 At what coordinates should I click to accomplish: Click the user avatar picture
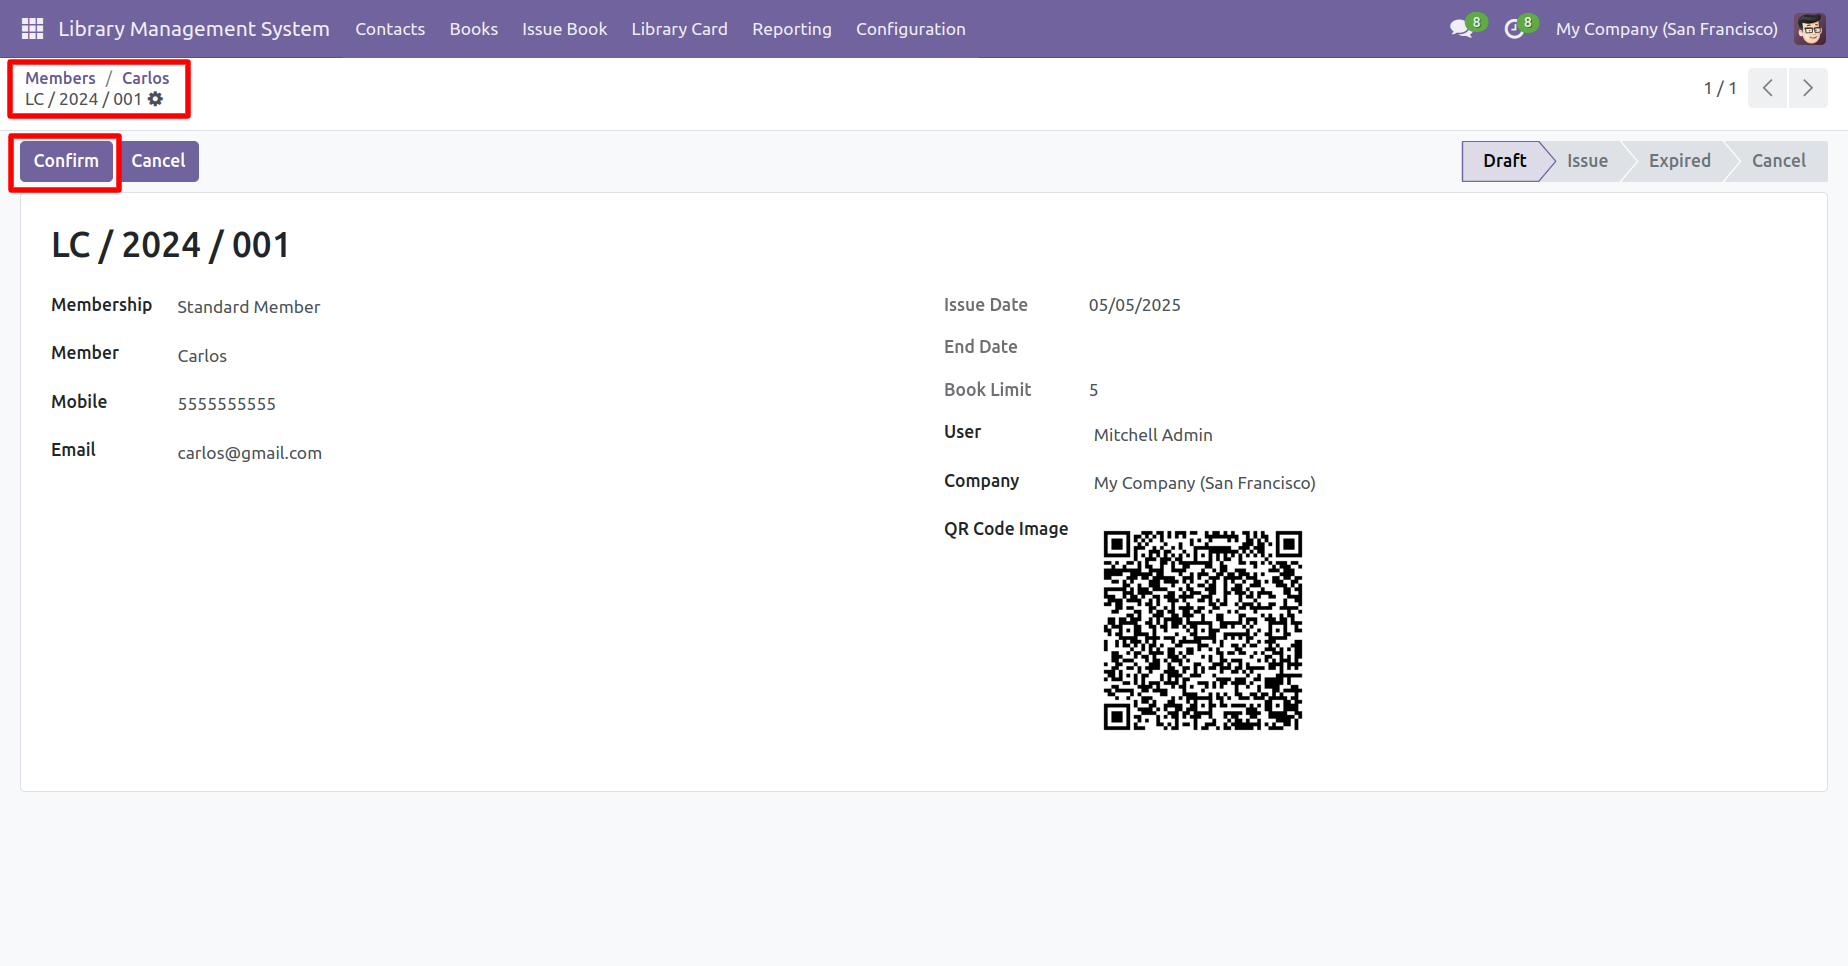point(1810,29)
